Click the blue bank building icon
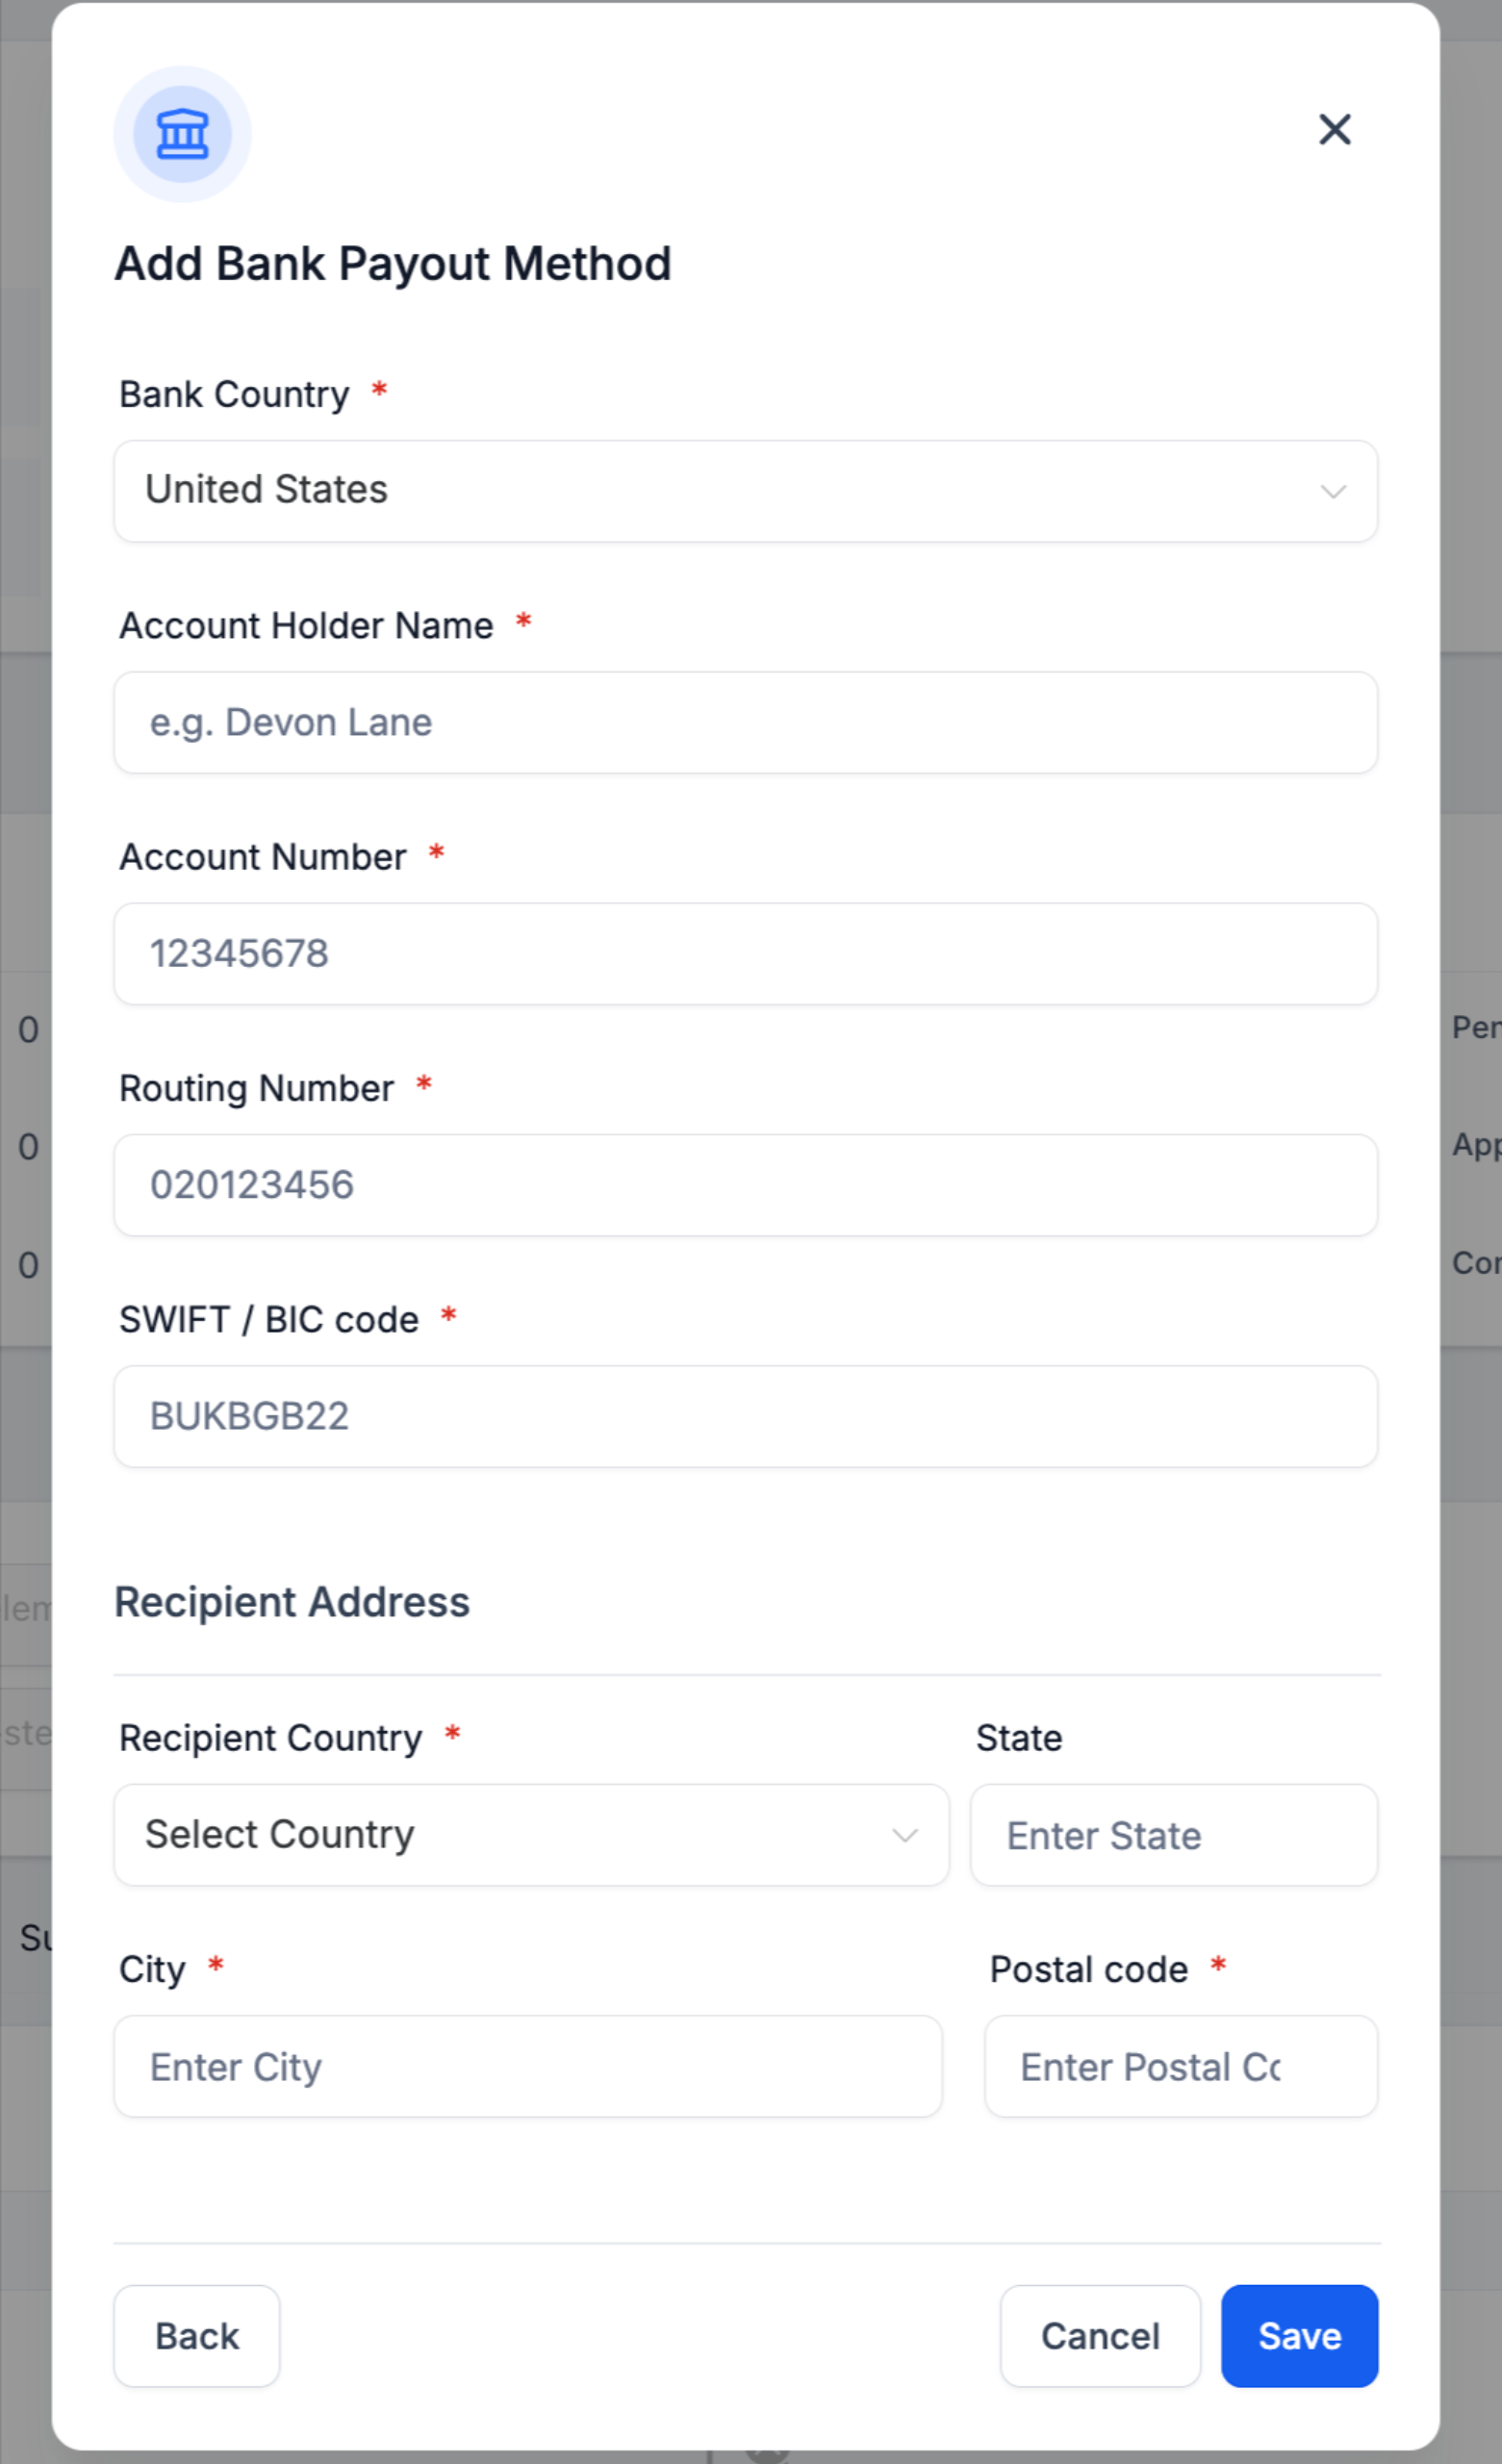1502x2464 pixels. point(182,134)
